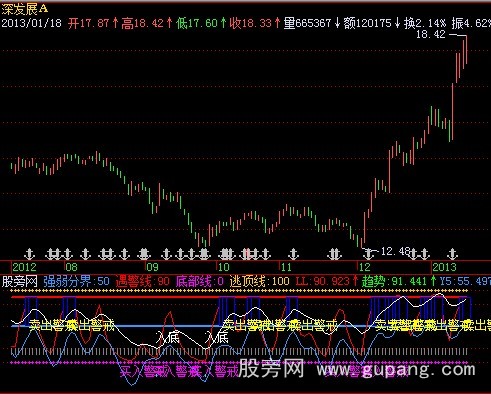Select the 11 month marker on the time axis
The height and width of the screenshot is (394, 491).
click(x=286, y=267)
